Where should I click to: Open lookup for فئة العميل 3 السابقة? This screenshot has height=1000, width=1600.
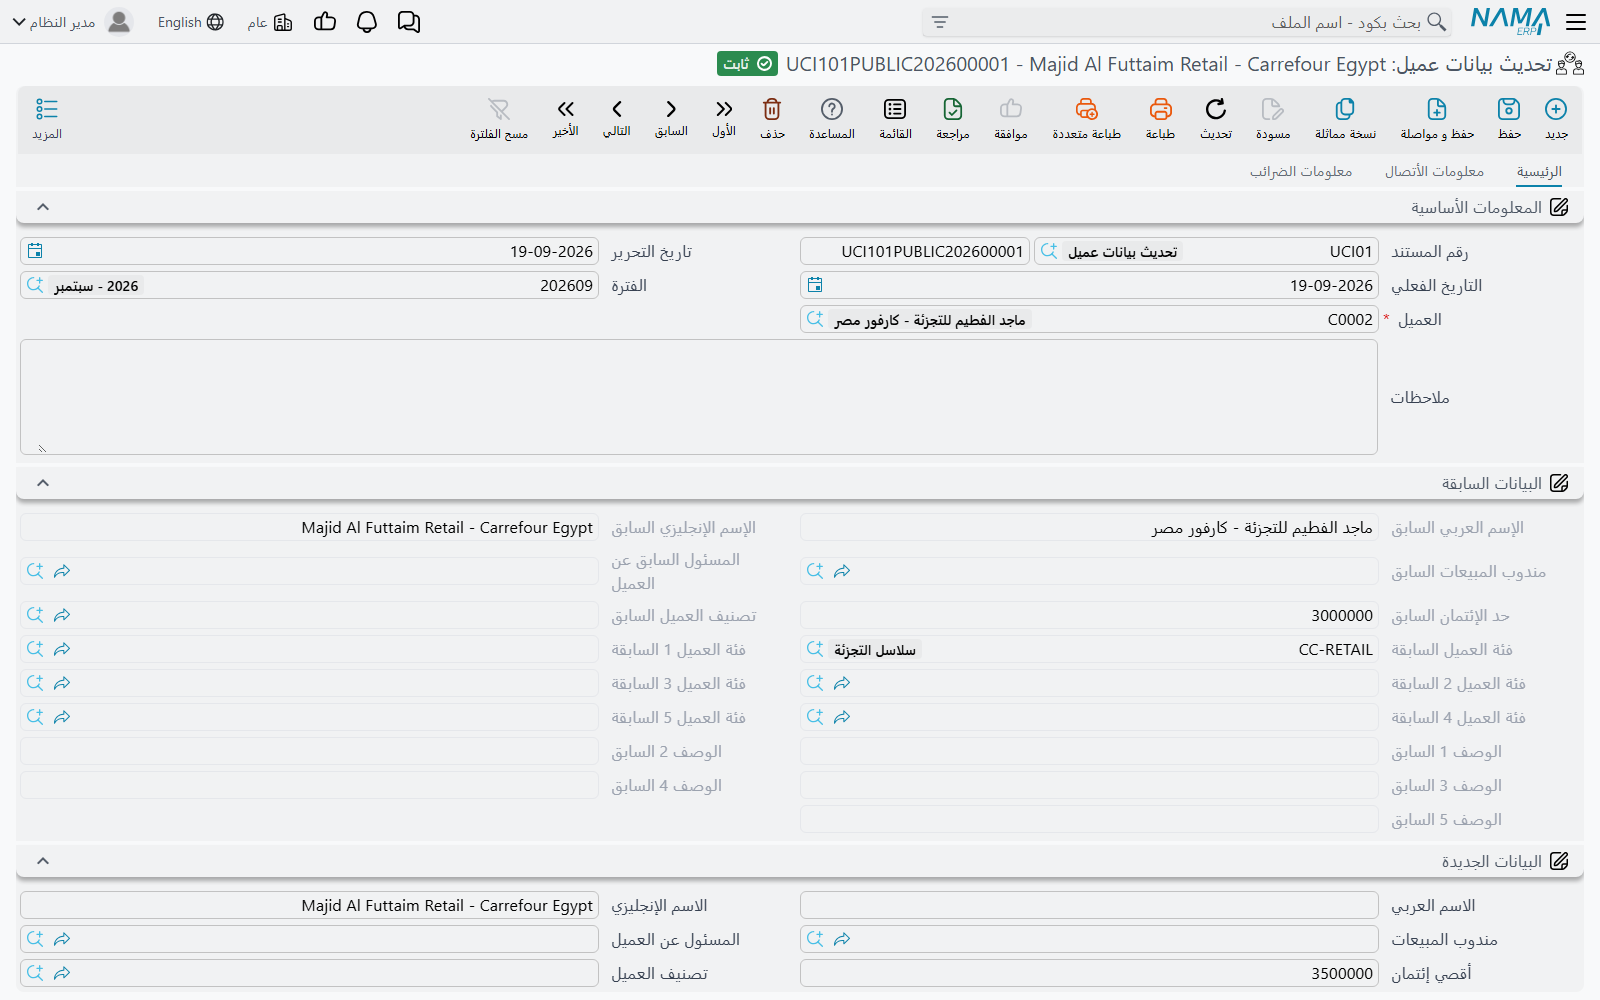click(x=36, y=683)
